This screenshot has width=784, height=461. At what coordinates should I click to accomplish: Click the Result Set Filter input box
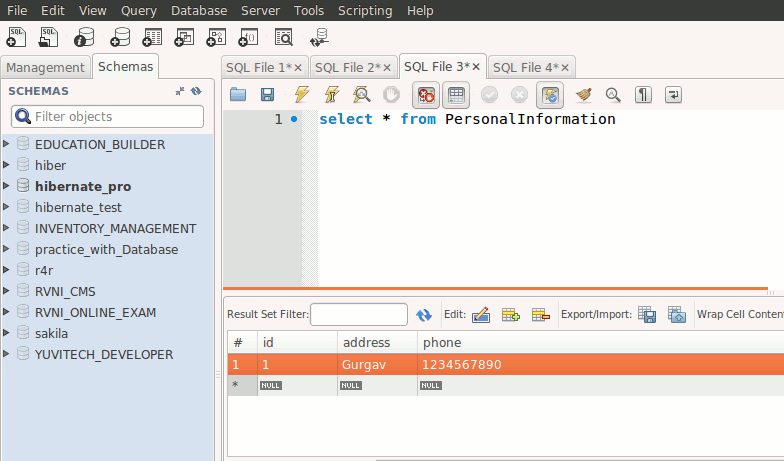pyautogui.click(x=359, y=314)
